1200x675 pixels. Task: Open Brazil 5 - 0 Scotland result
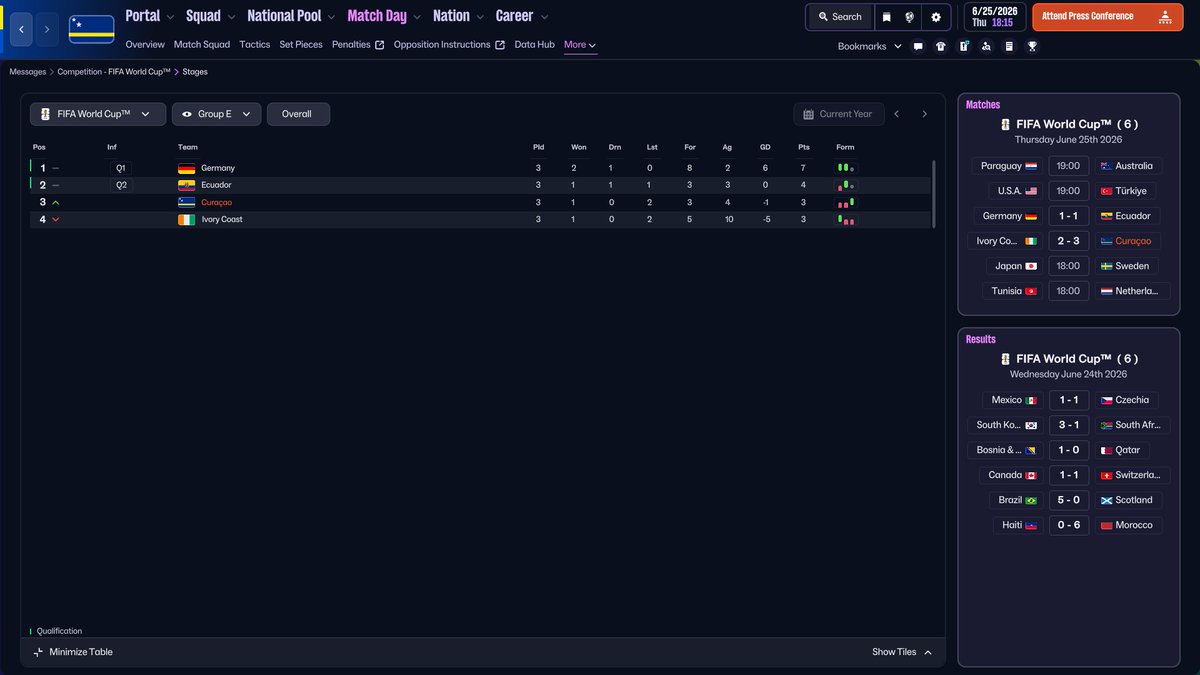point(1069,500)
